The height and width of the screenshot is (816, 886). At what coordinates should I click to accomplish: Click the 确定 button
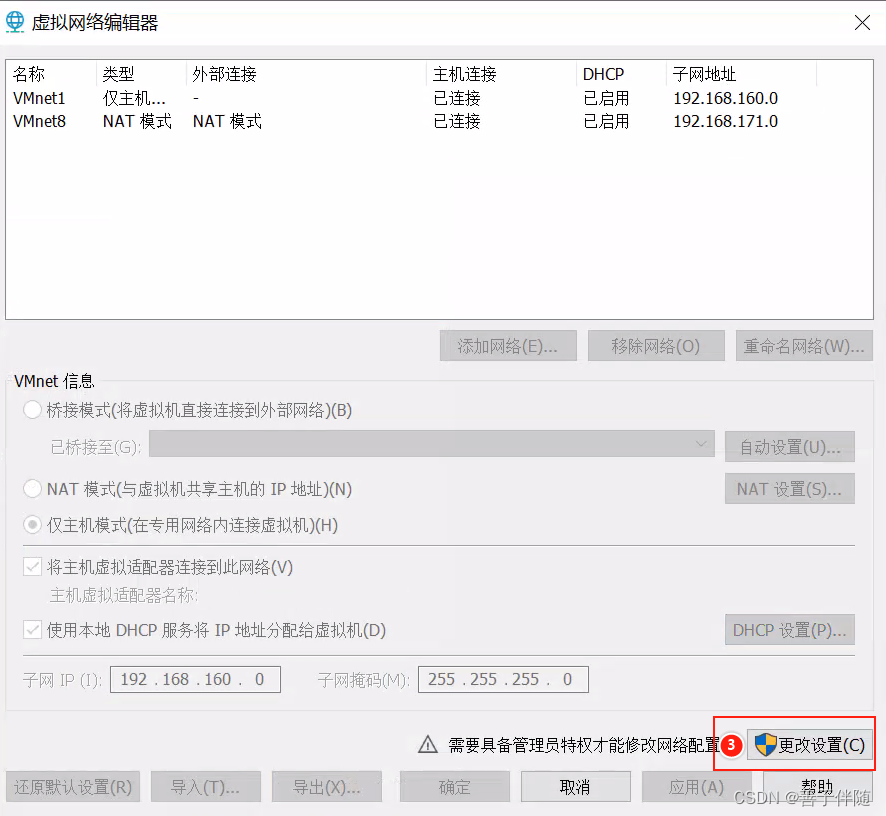455,787
